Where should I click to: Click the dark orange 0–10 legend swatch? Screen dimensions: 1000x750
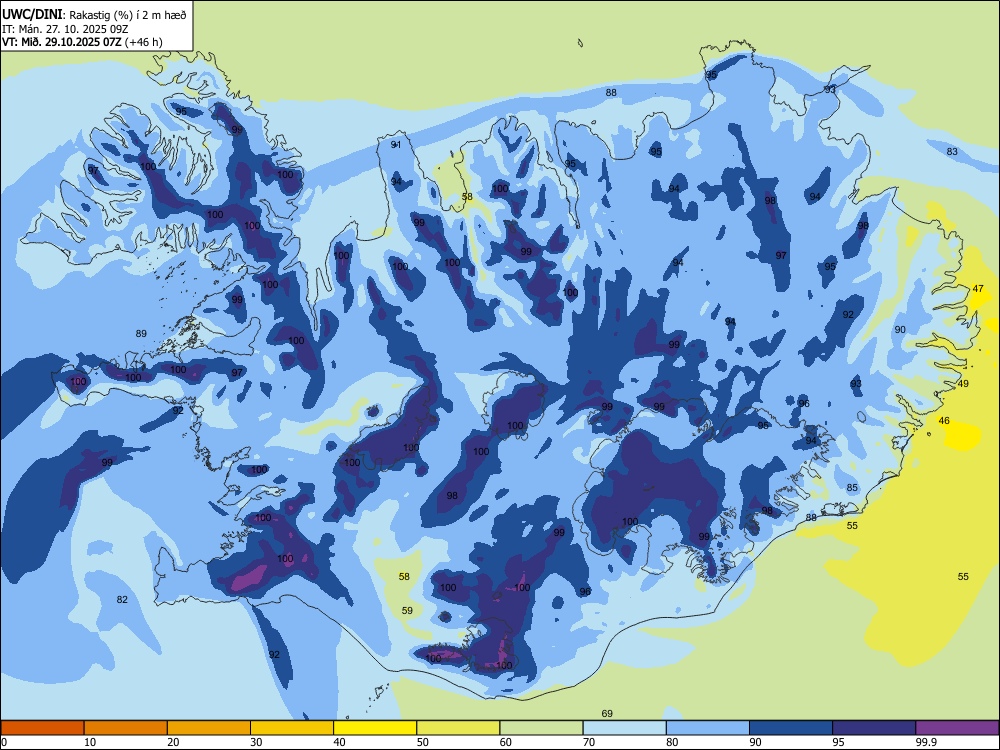[x=42, y=728]
